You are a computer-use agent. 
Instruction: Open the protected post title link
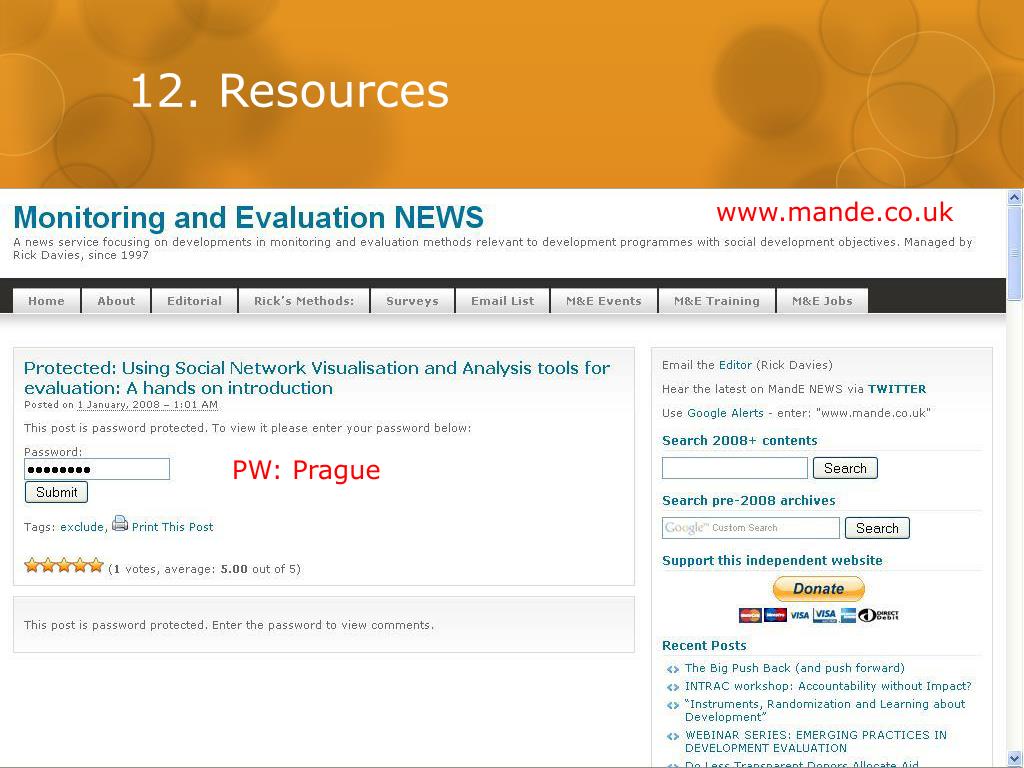click(317, 377)
